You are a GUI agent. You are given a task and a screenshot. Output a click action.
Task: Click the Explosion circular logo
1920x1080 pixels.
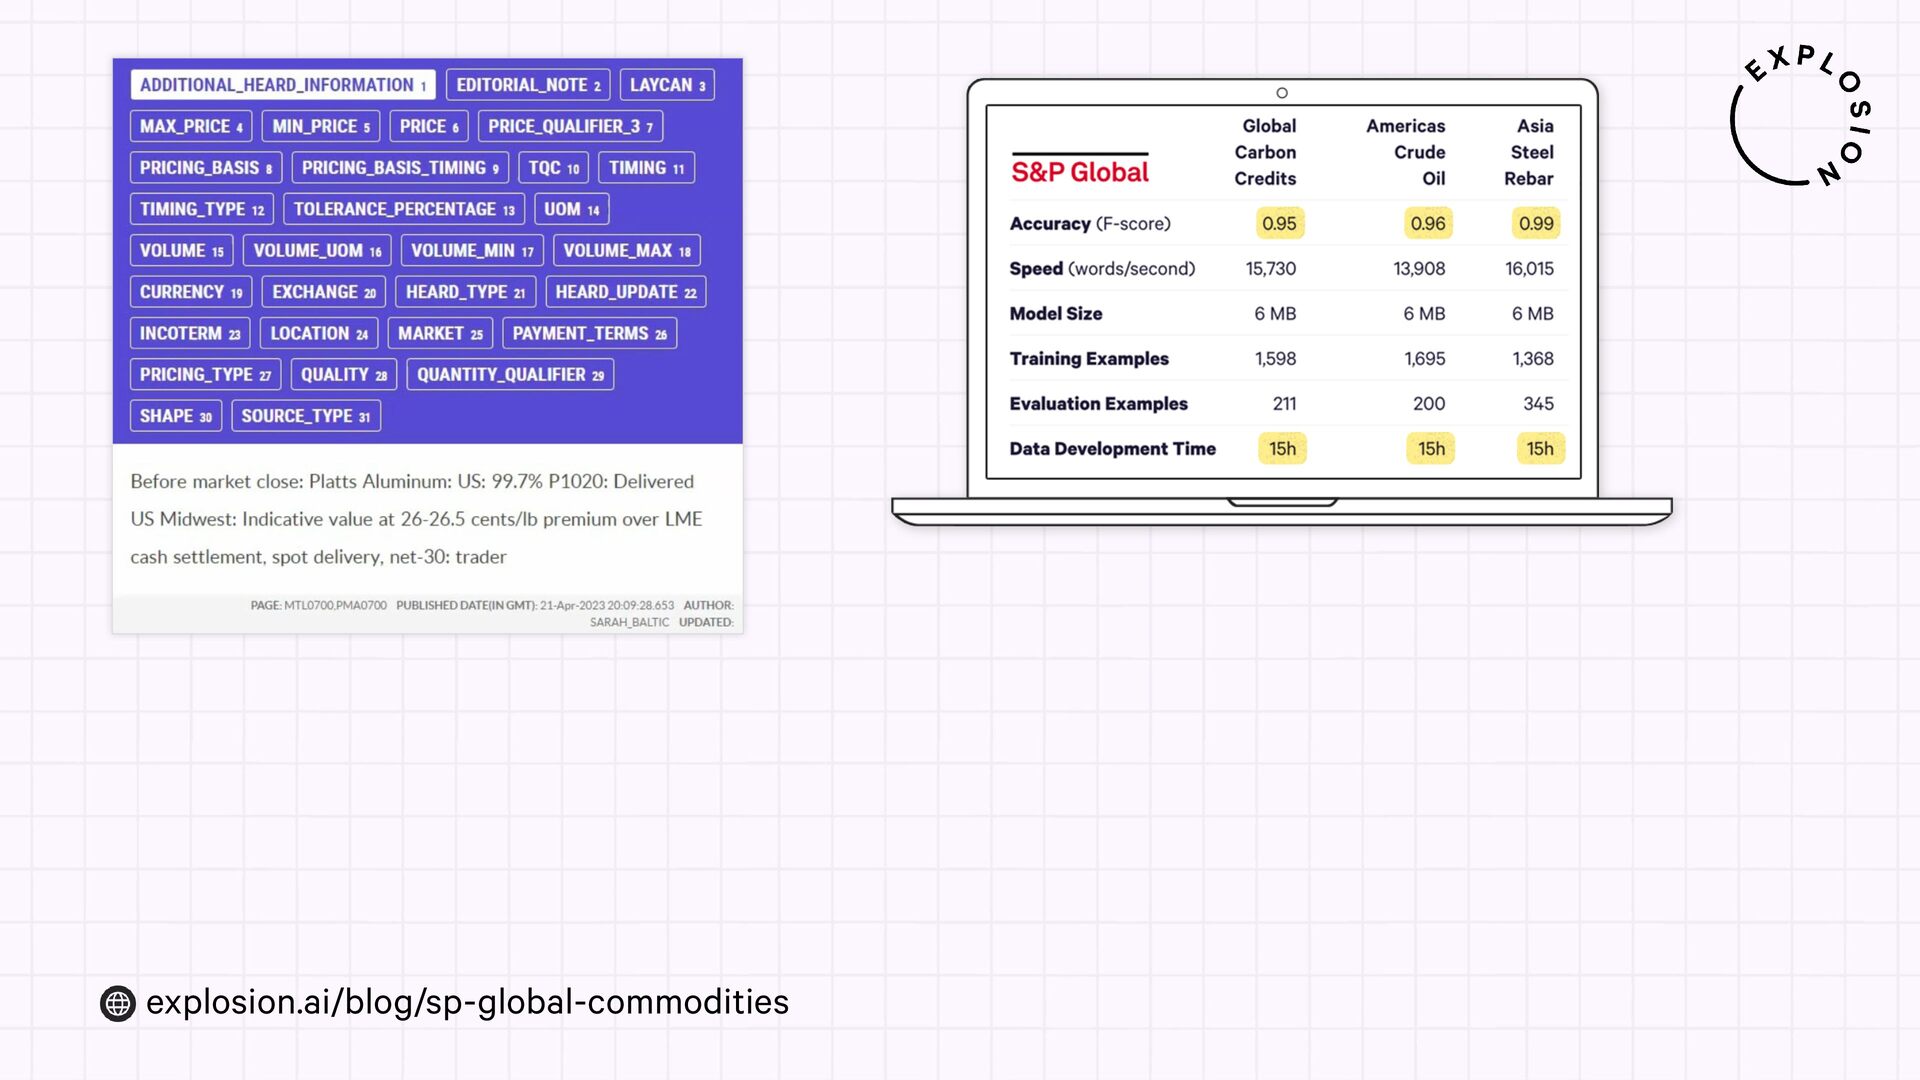tap(1800, 116)
